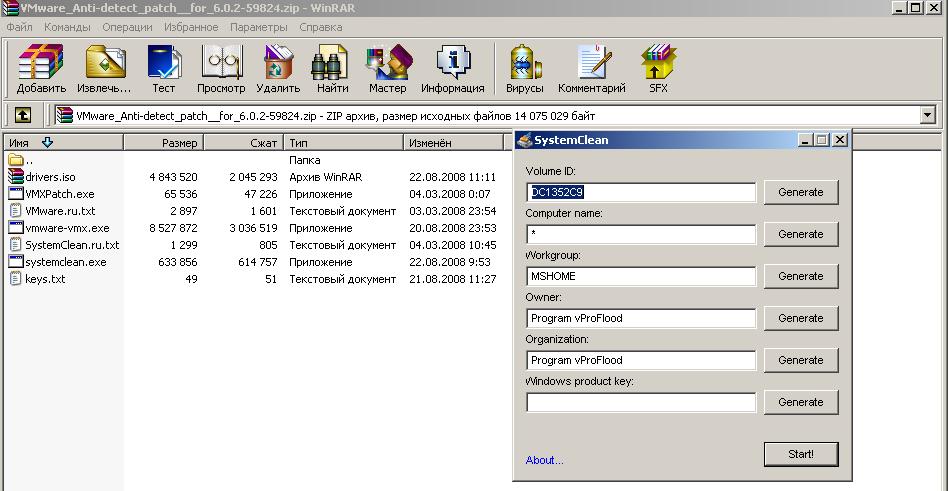948x491 pixels.
Task: Click the SystemClean.ru.txt document icon
Action: pos(16,244)
